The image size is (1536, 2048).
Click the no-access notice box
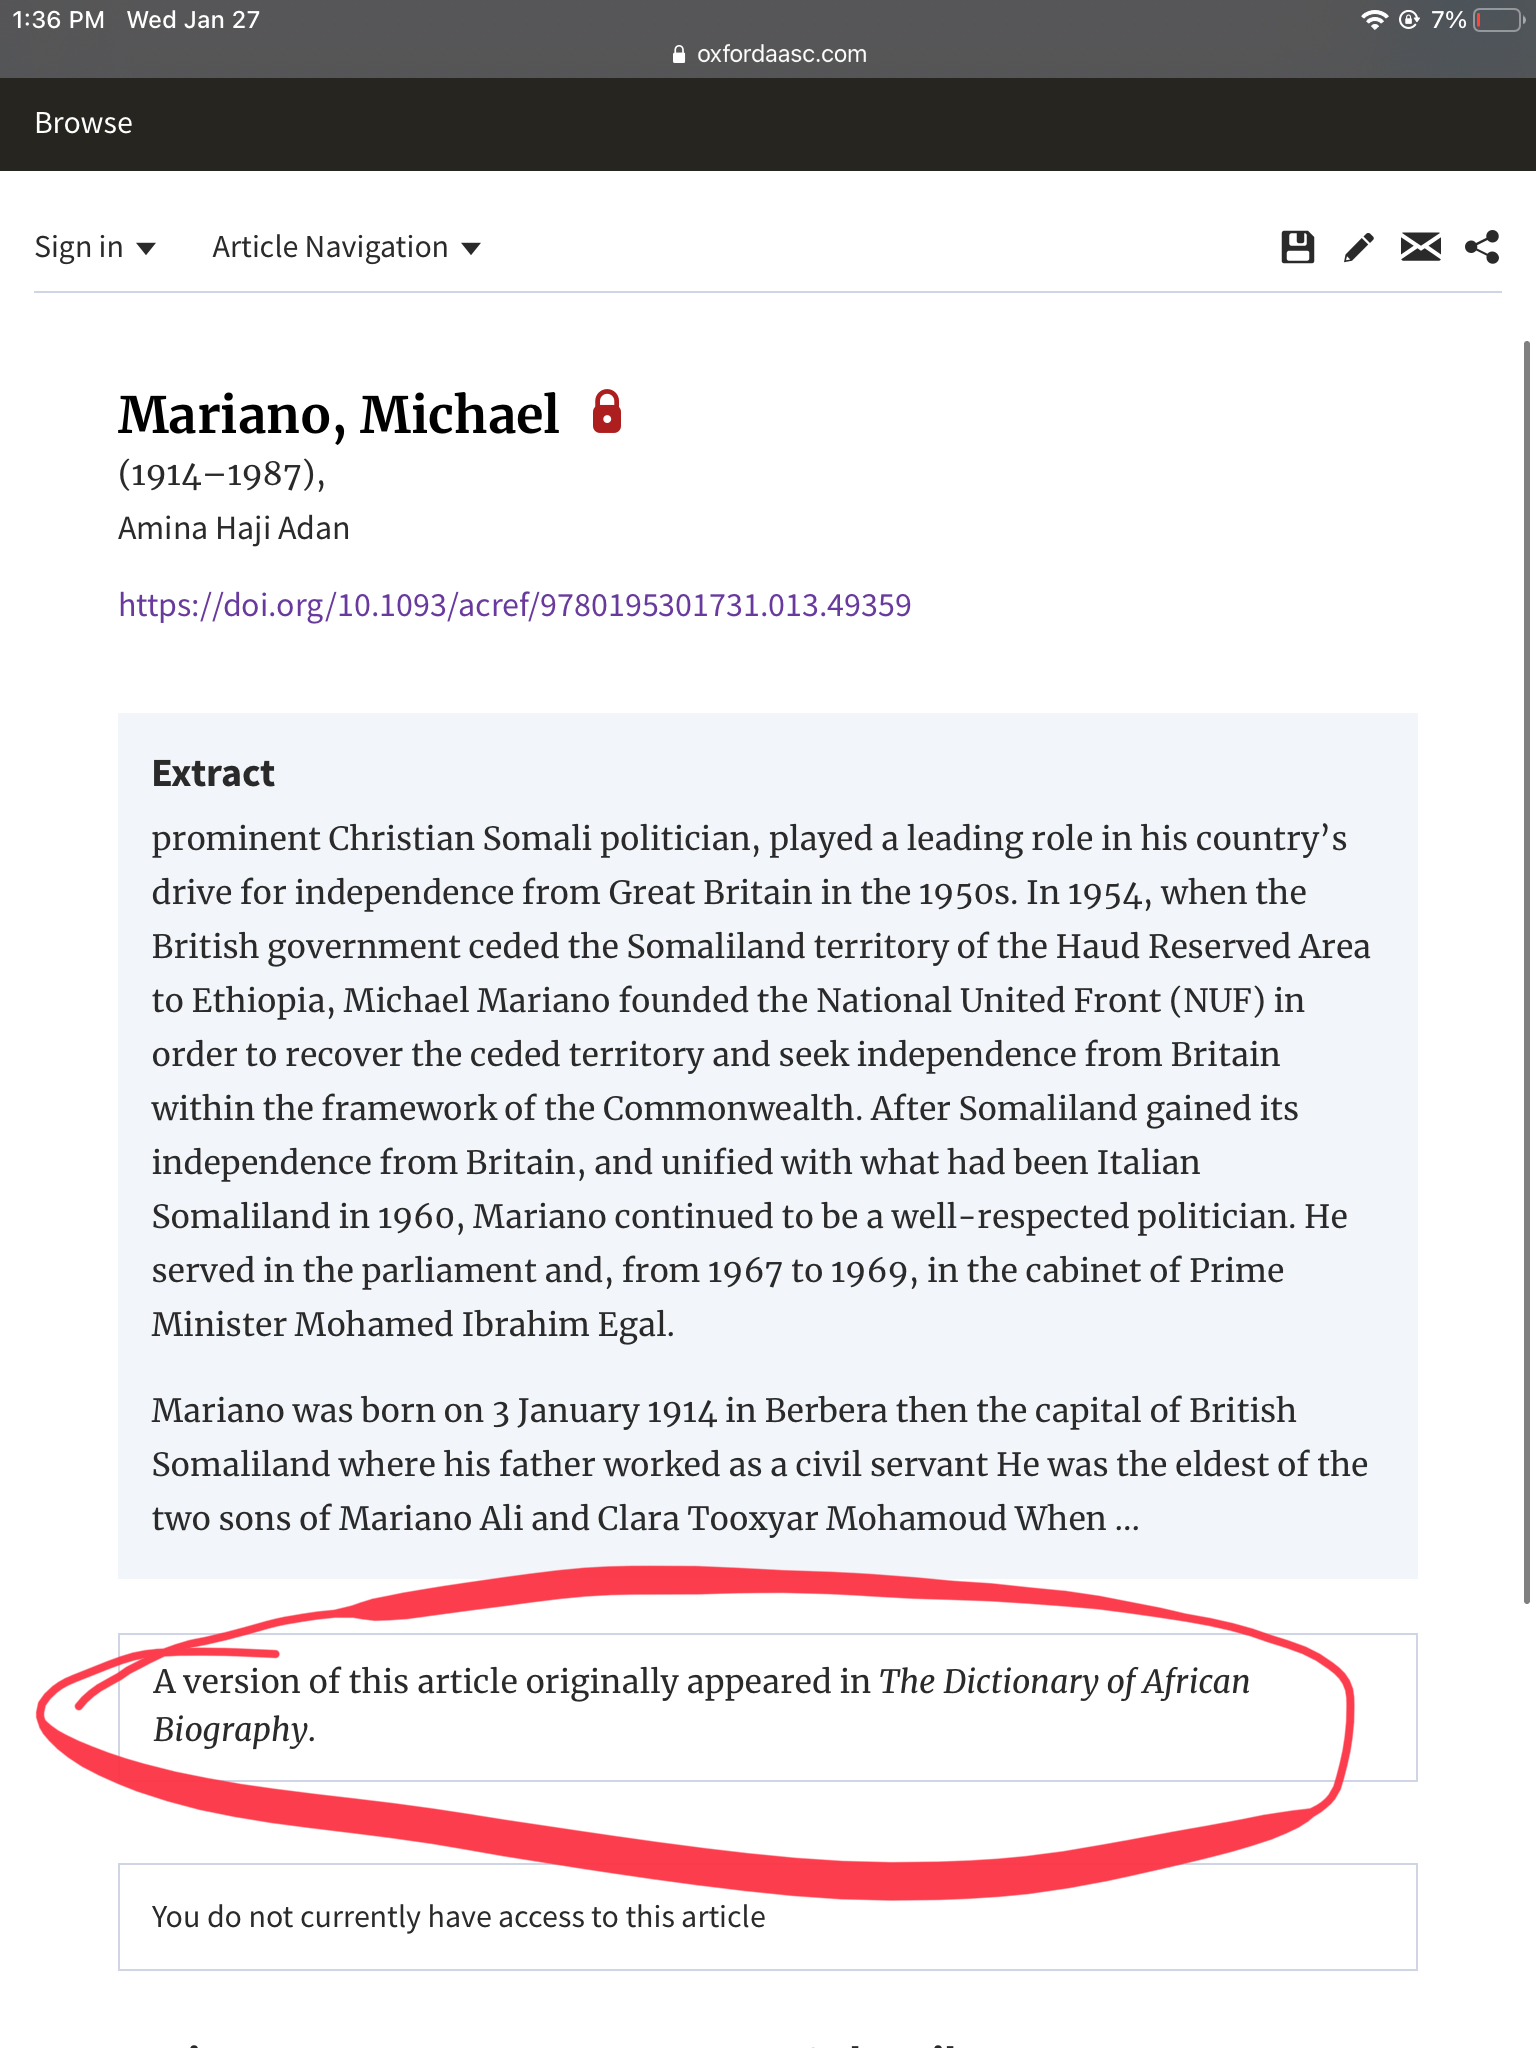(767, 1917)
